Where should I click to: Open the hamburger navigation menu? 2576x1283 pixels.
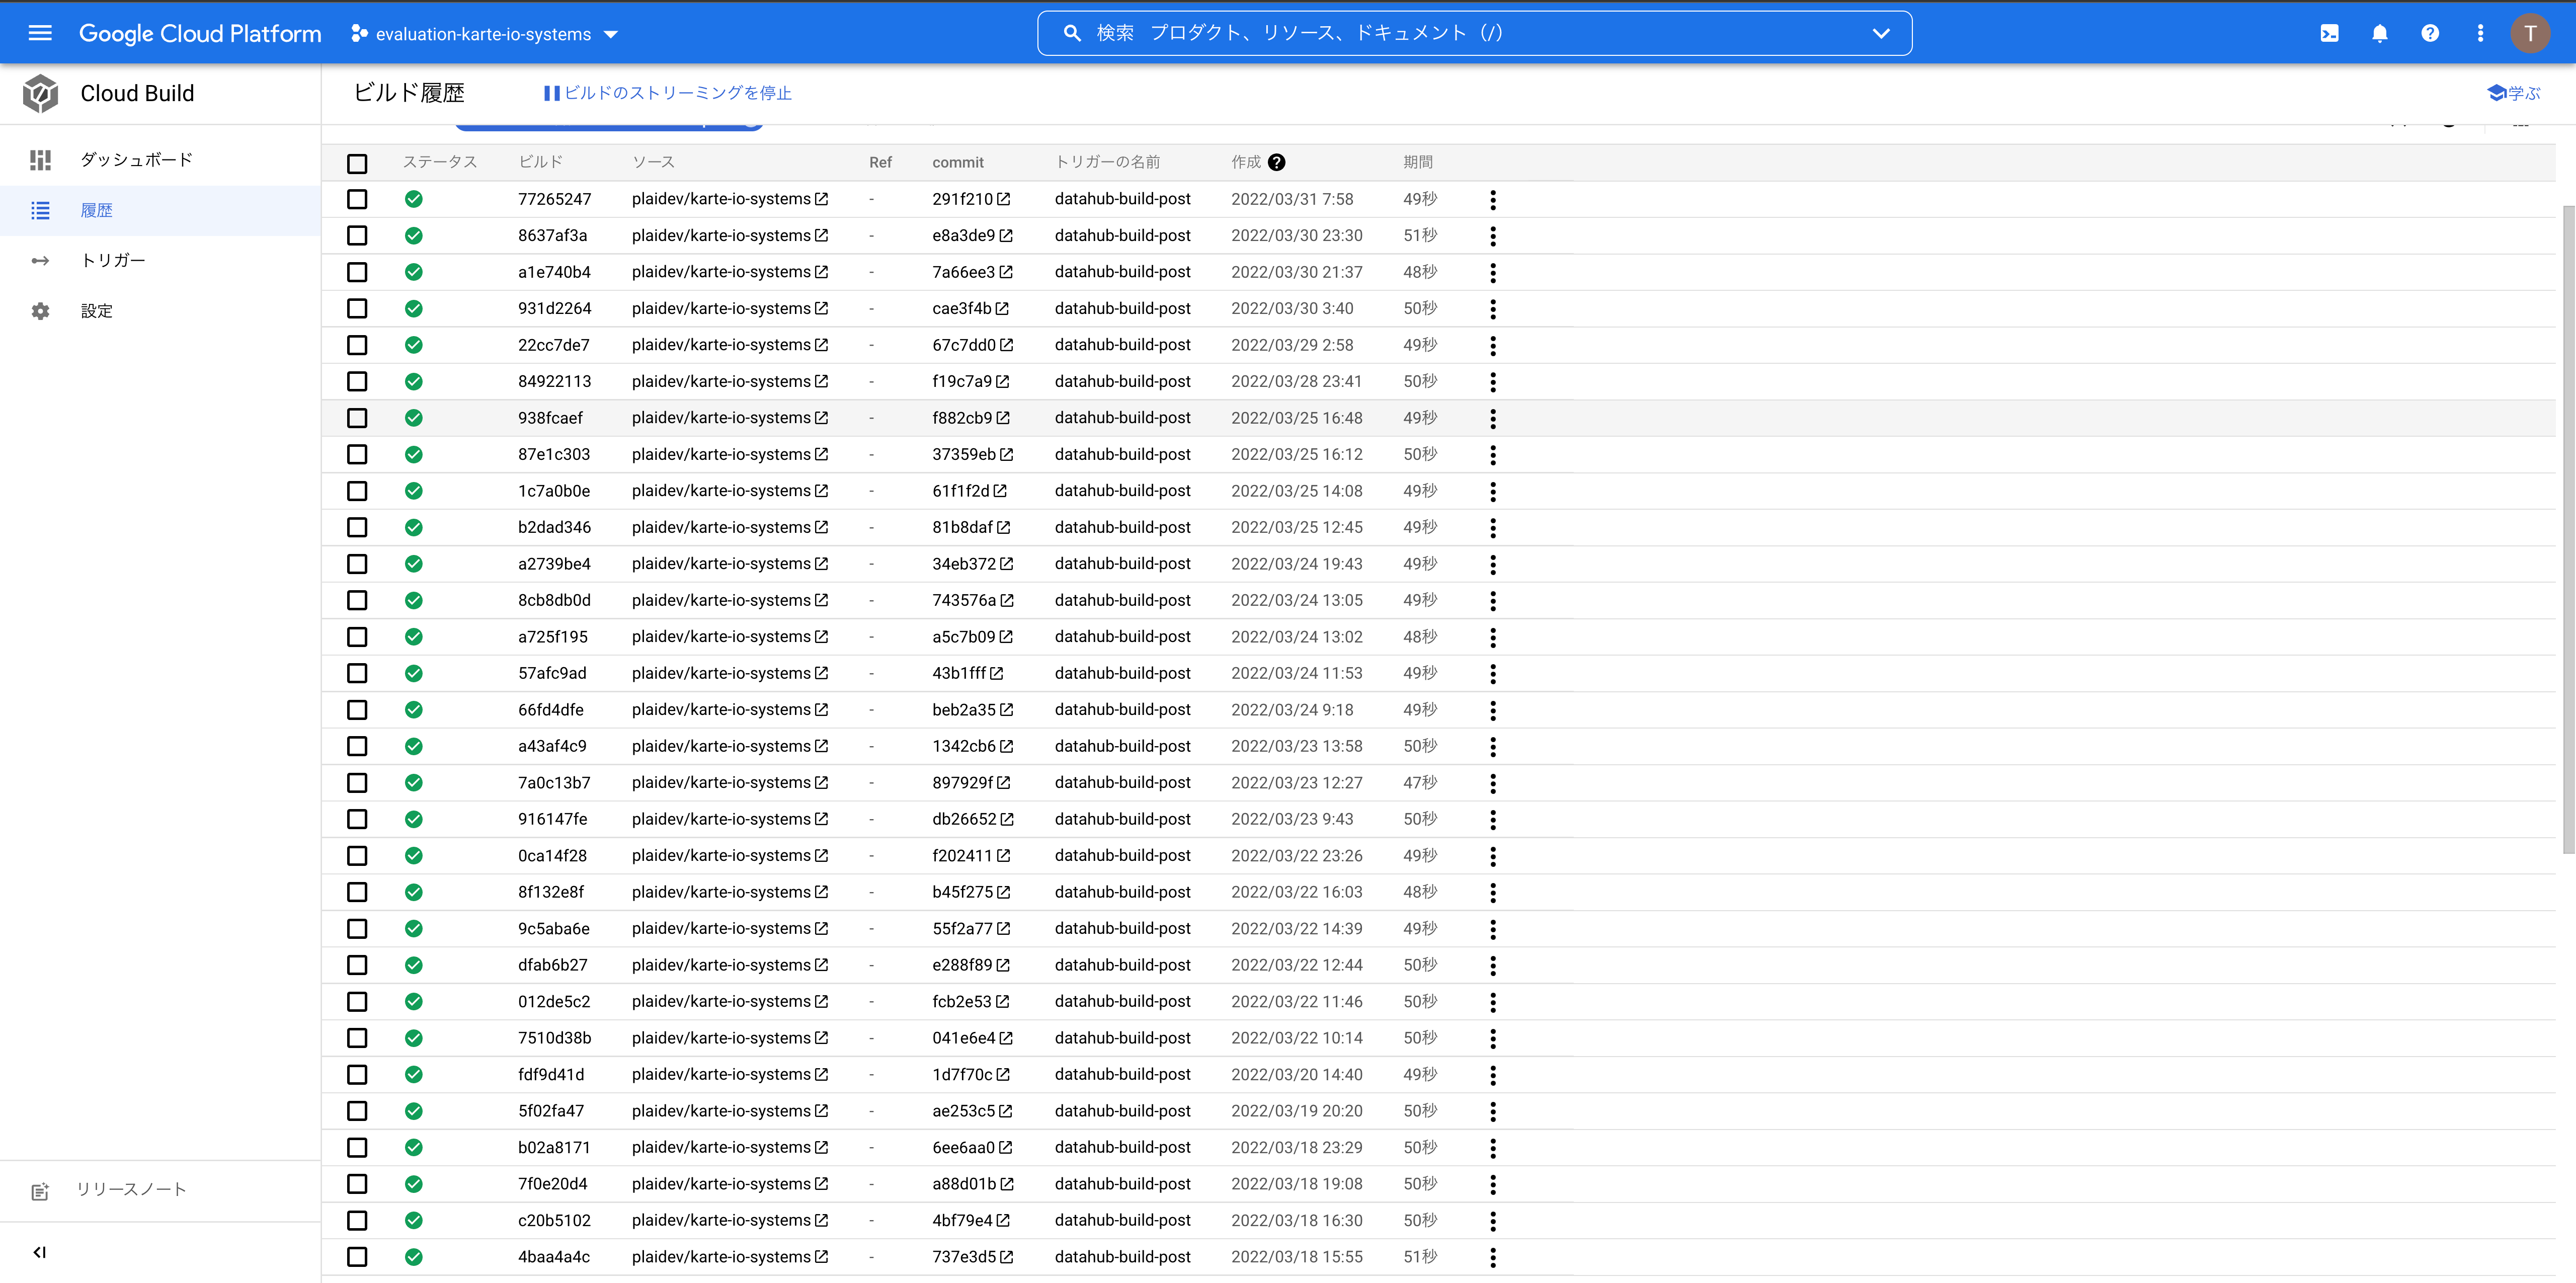pos(40,33)
